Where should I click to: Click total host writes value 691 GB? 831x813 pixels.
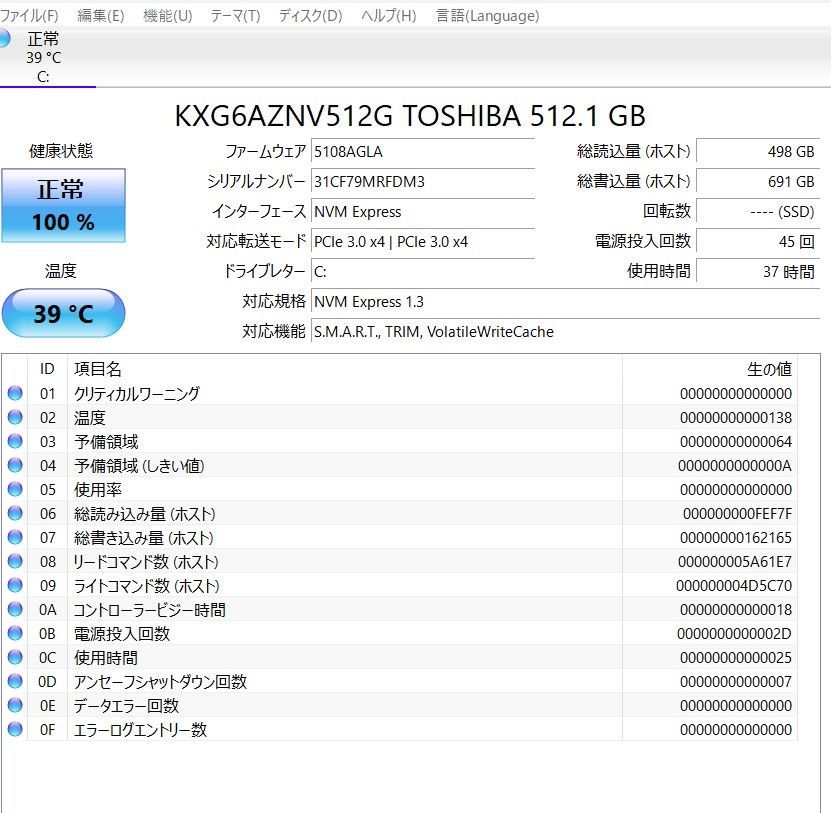758,182
